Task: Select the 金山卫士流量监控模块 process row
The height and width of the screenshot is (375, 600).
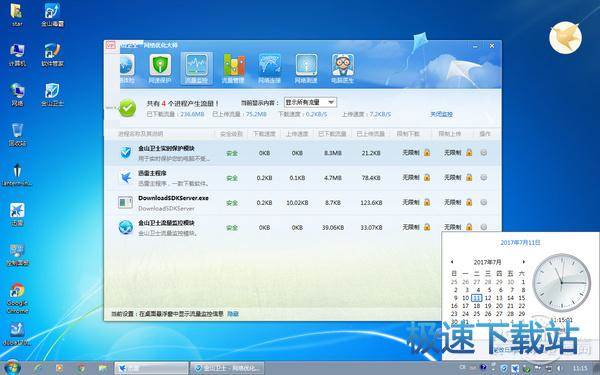Action: [x=302, y=227]
